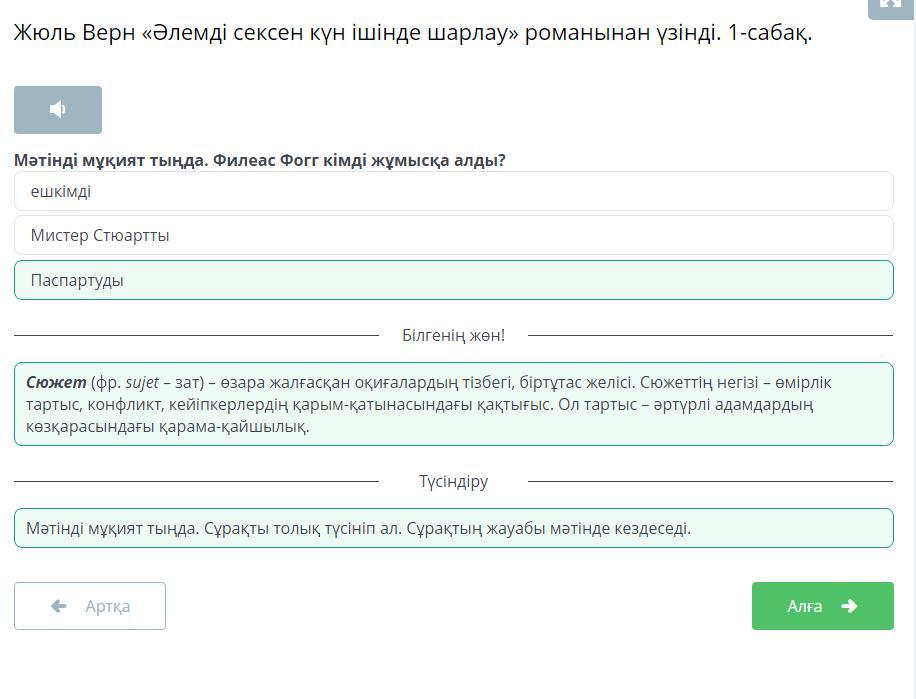916x699 pixels.
Task: Click the "Түсіндіру" section heading
Action: click(x=453, y=481)
